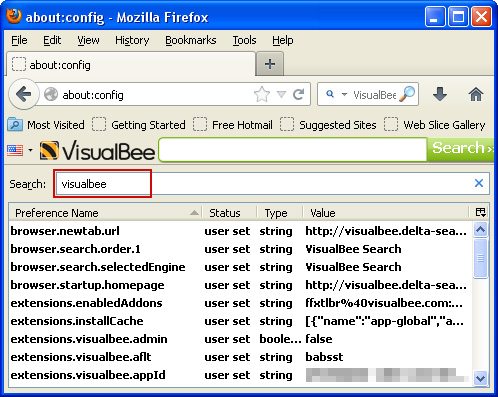The width and height of the screenshot is (498, 397).
Task: Select the about:config tab
Action: (131, 64)
